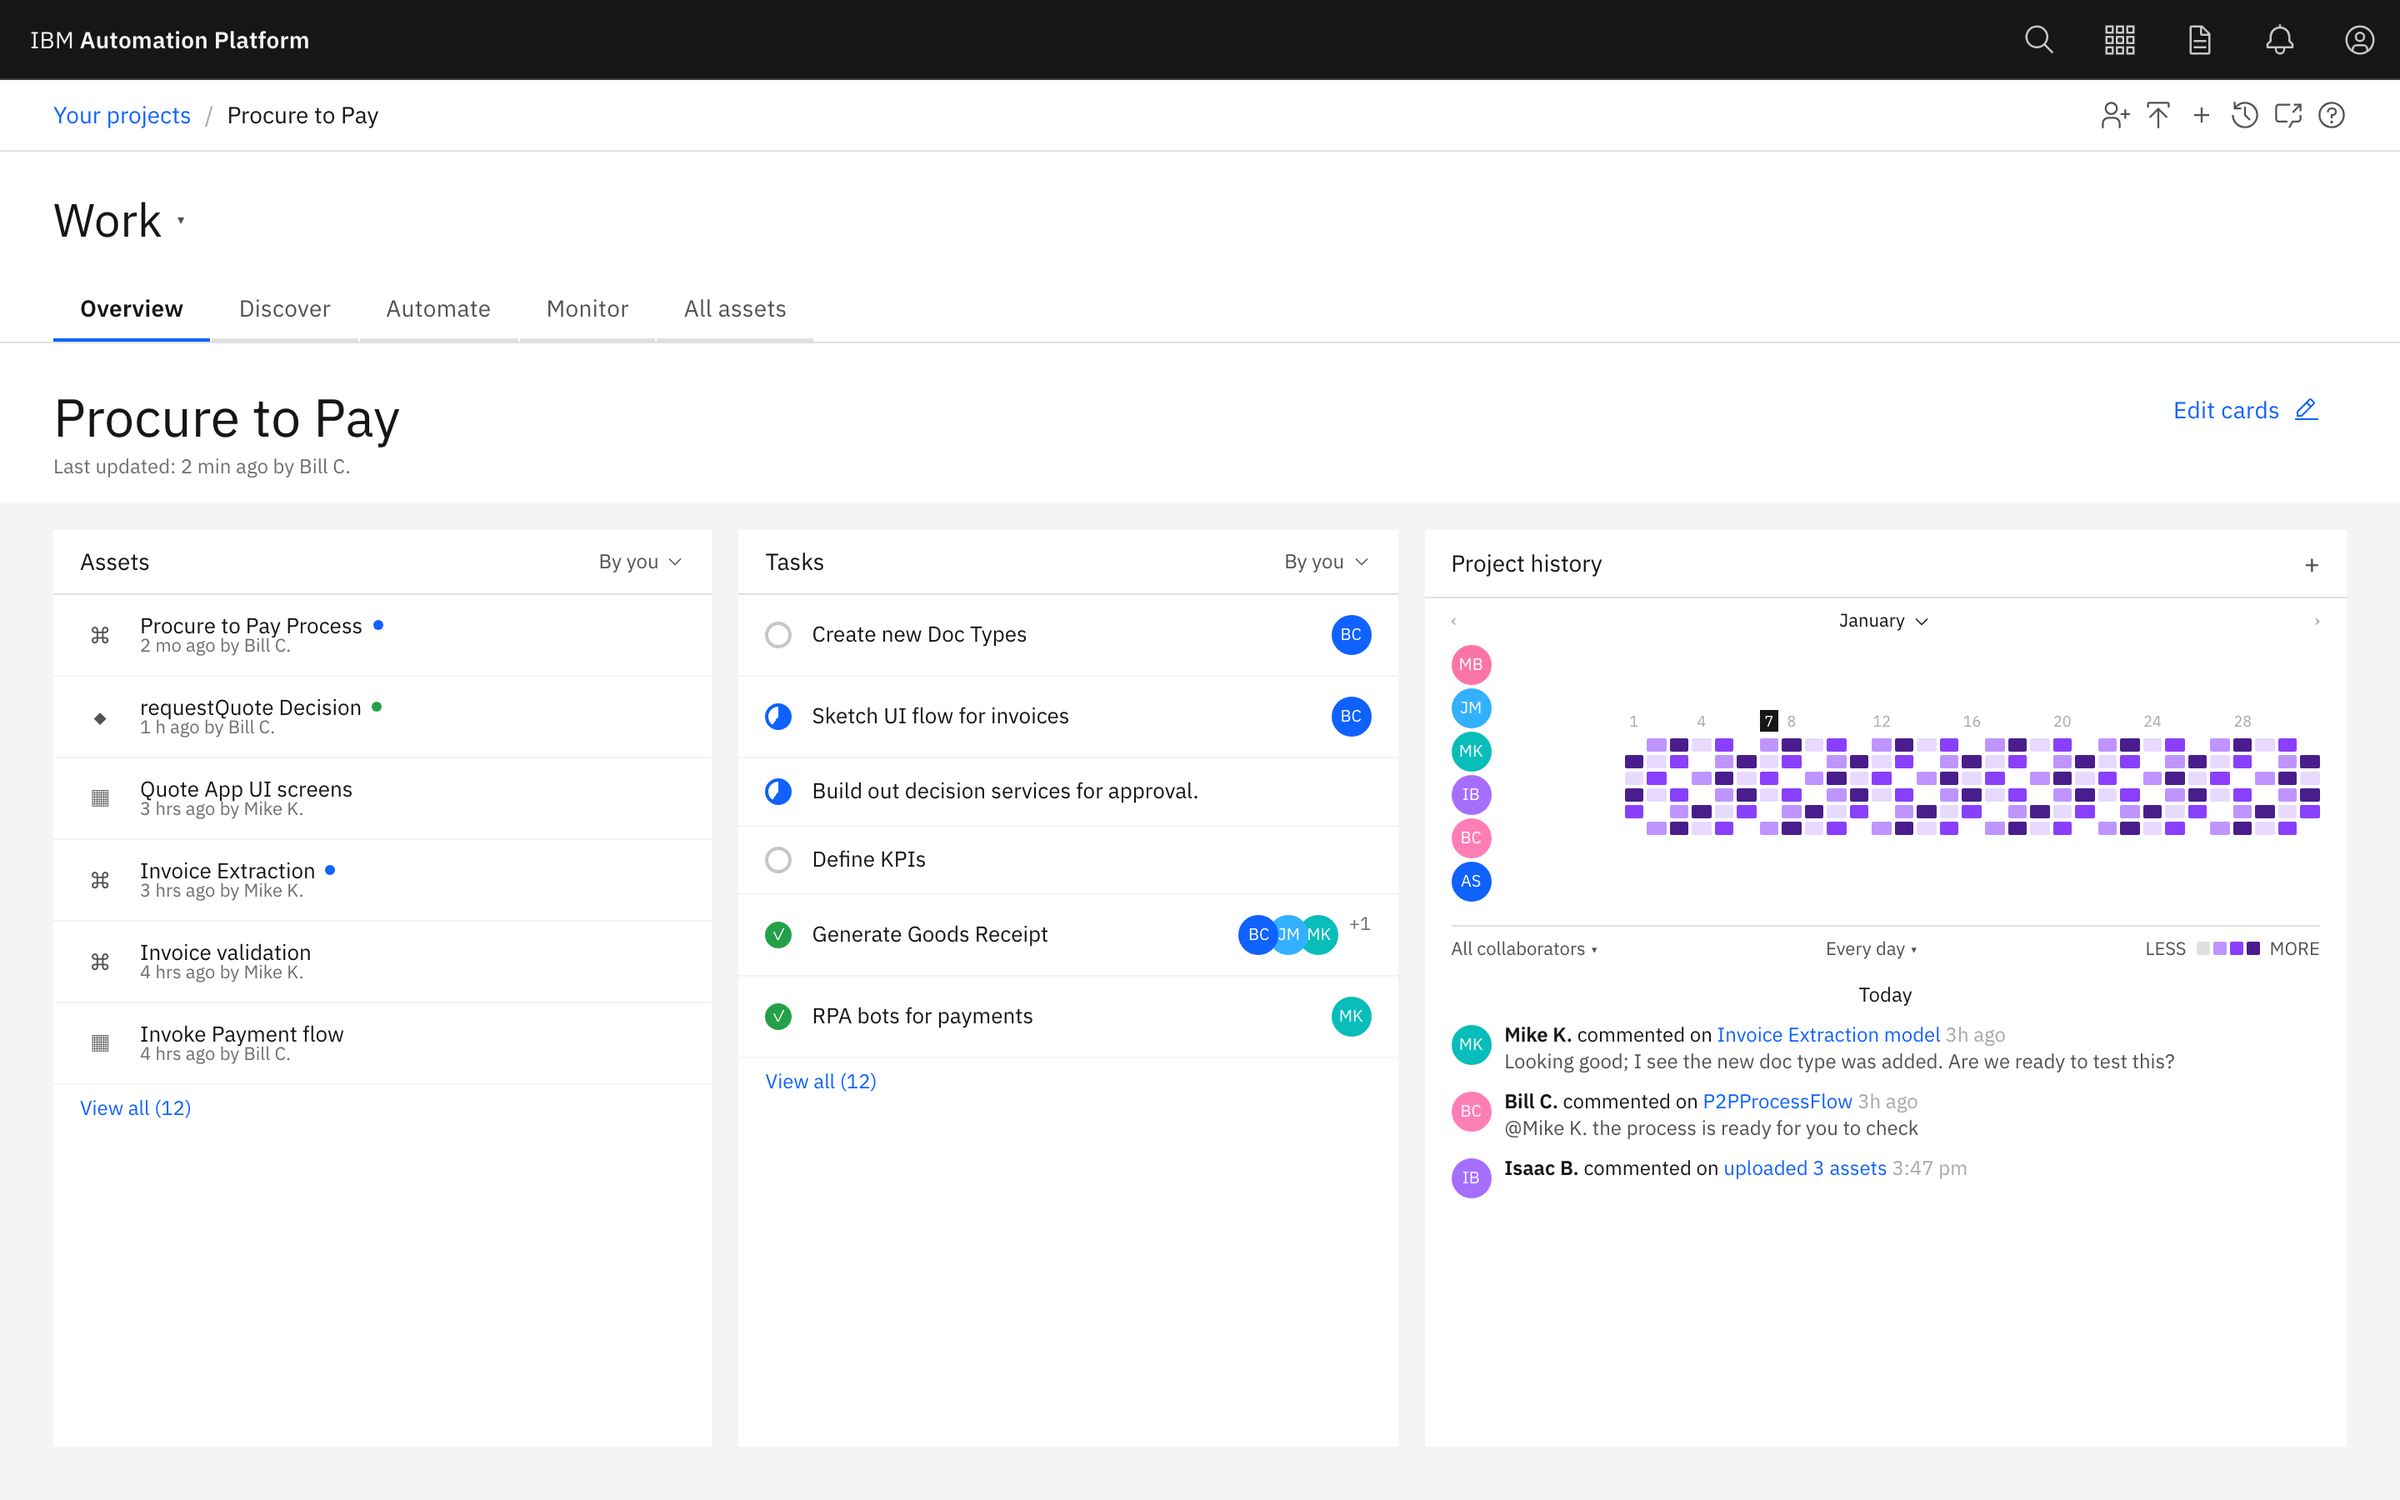
Task: Open the history clock icon
Action: tap(2245, 116)
